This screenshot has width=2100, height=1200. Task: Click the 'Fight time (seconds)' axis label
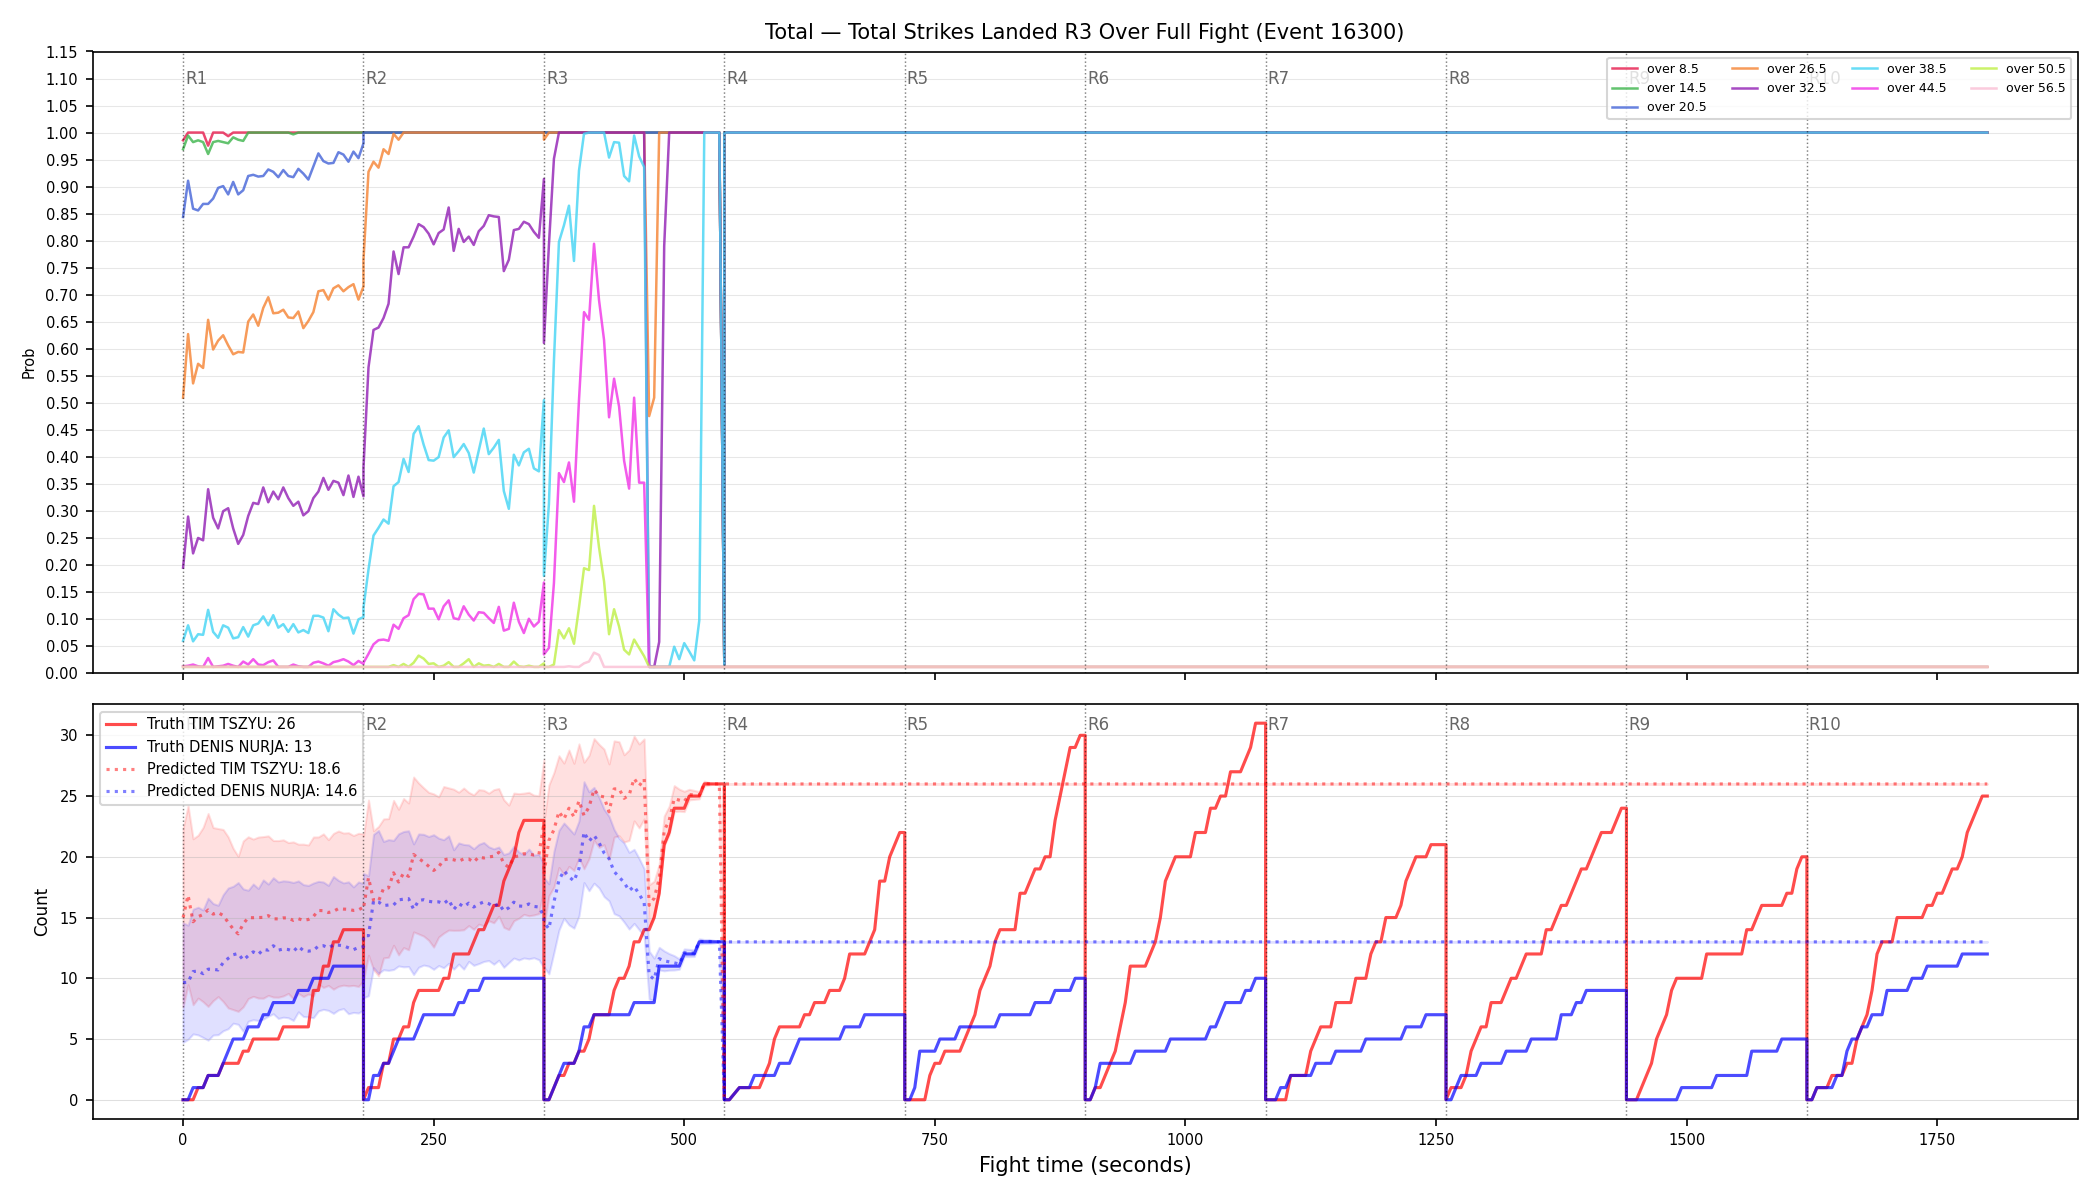pyautogui.click(x=1085, y=1165)
